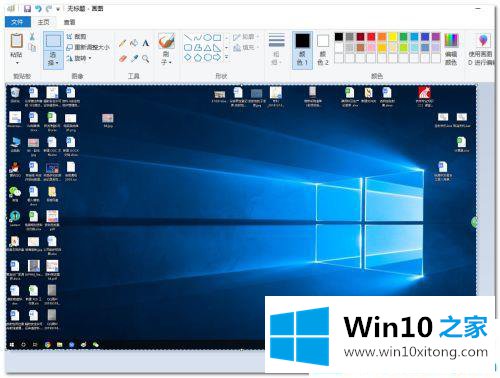Choose the Brushes tool icon

(166, 41)
